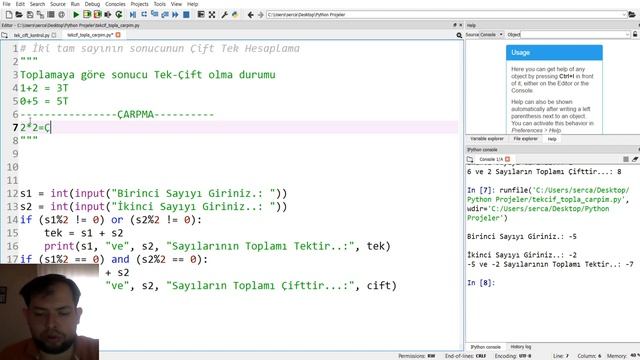Select the tekcif_topla_carpim.py editor tab

point(90,35)
